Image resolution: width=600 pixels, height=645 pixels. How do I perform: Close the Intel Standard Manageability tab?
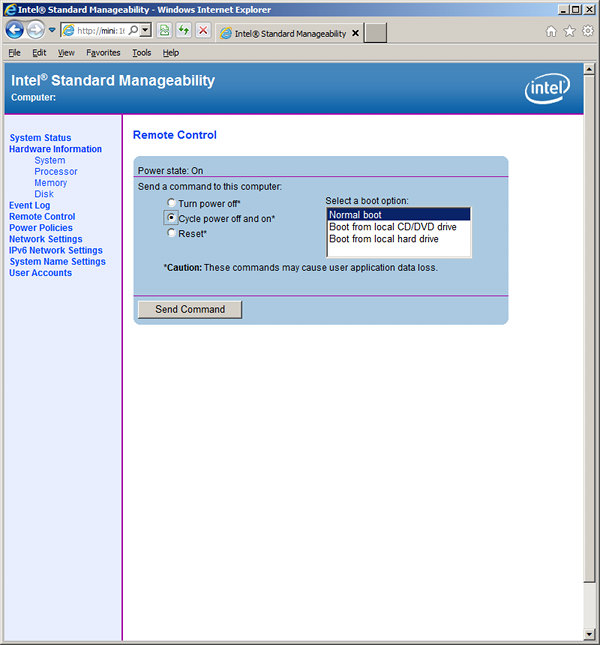point(355,33)
